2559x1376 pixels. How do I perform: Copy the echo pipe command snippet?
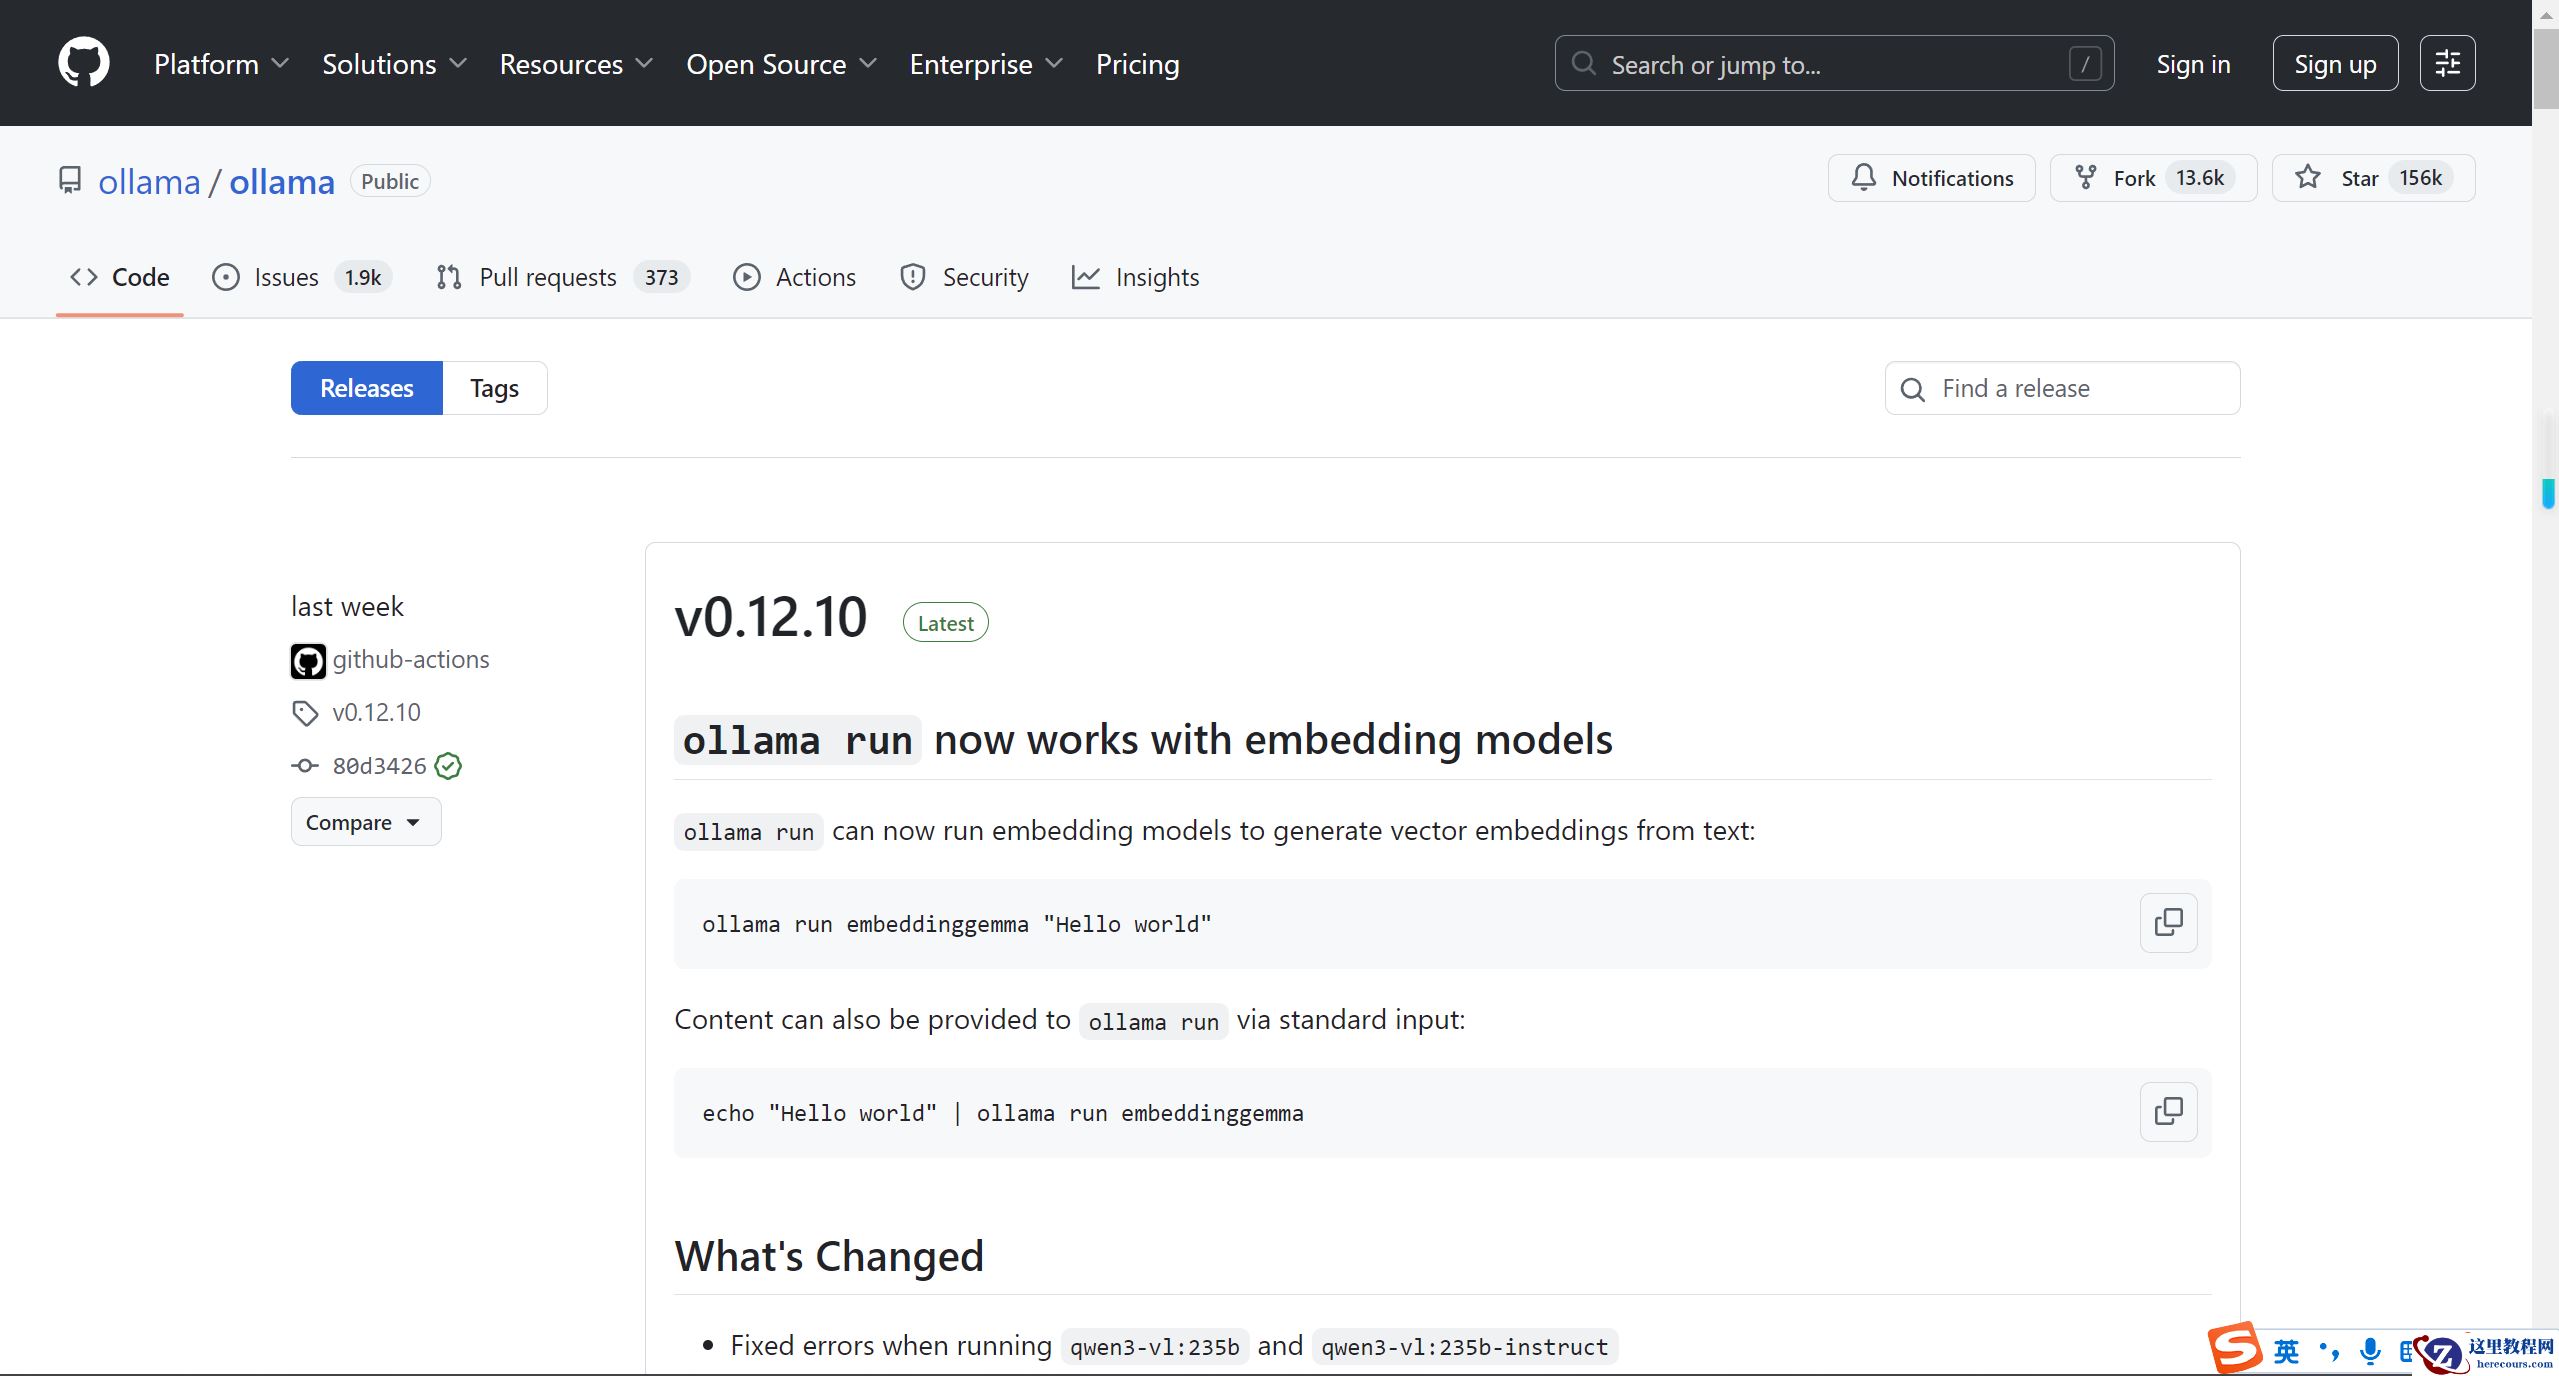[2168, 1111]
